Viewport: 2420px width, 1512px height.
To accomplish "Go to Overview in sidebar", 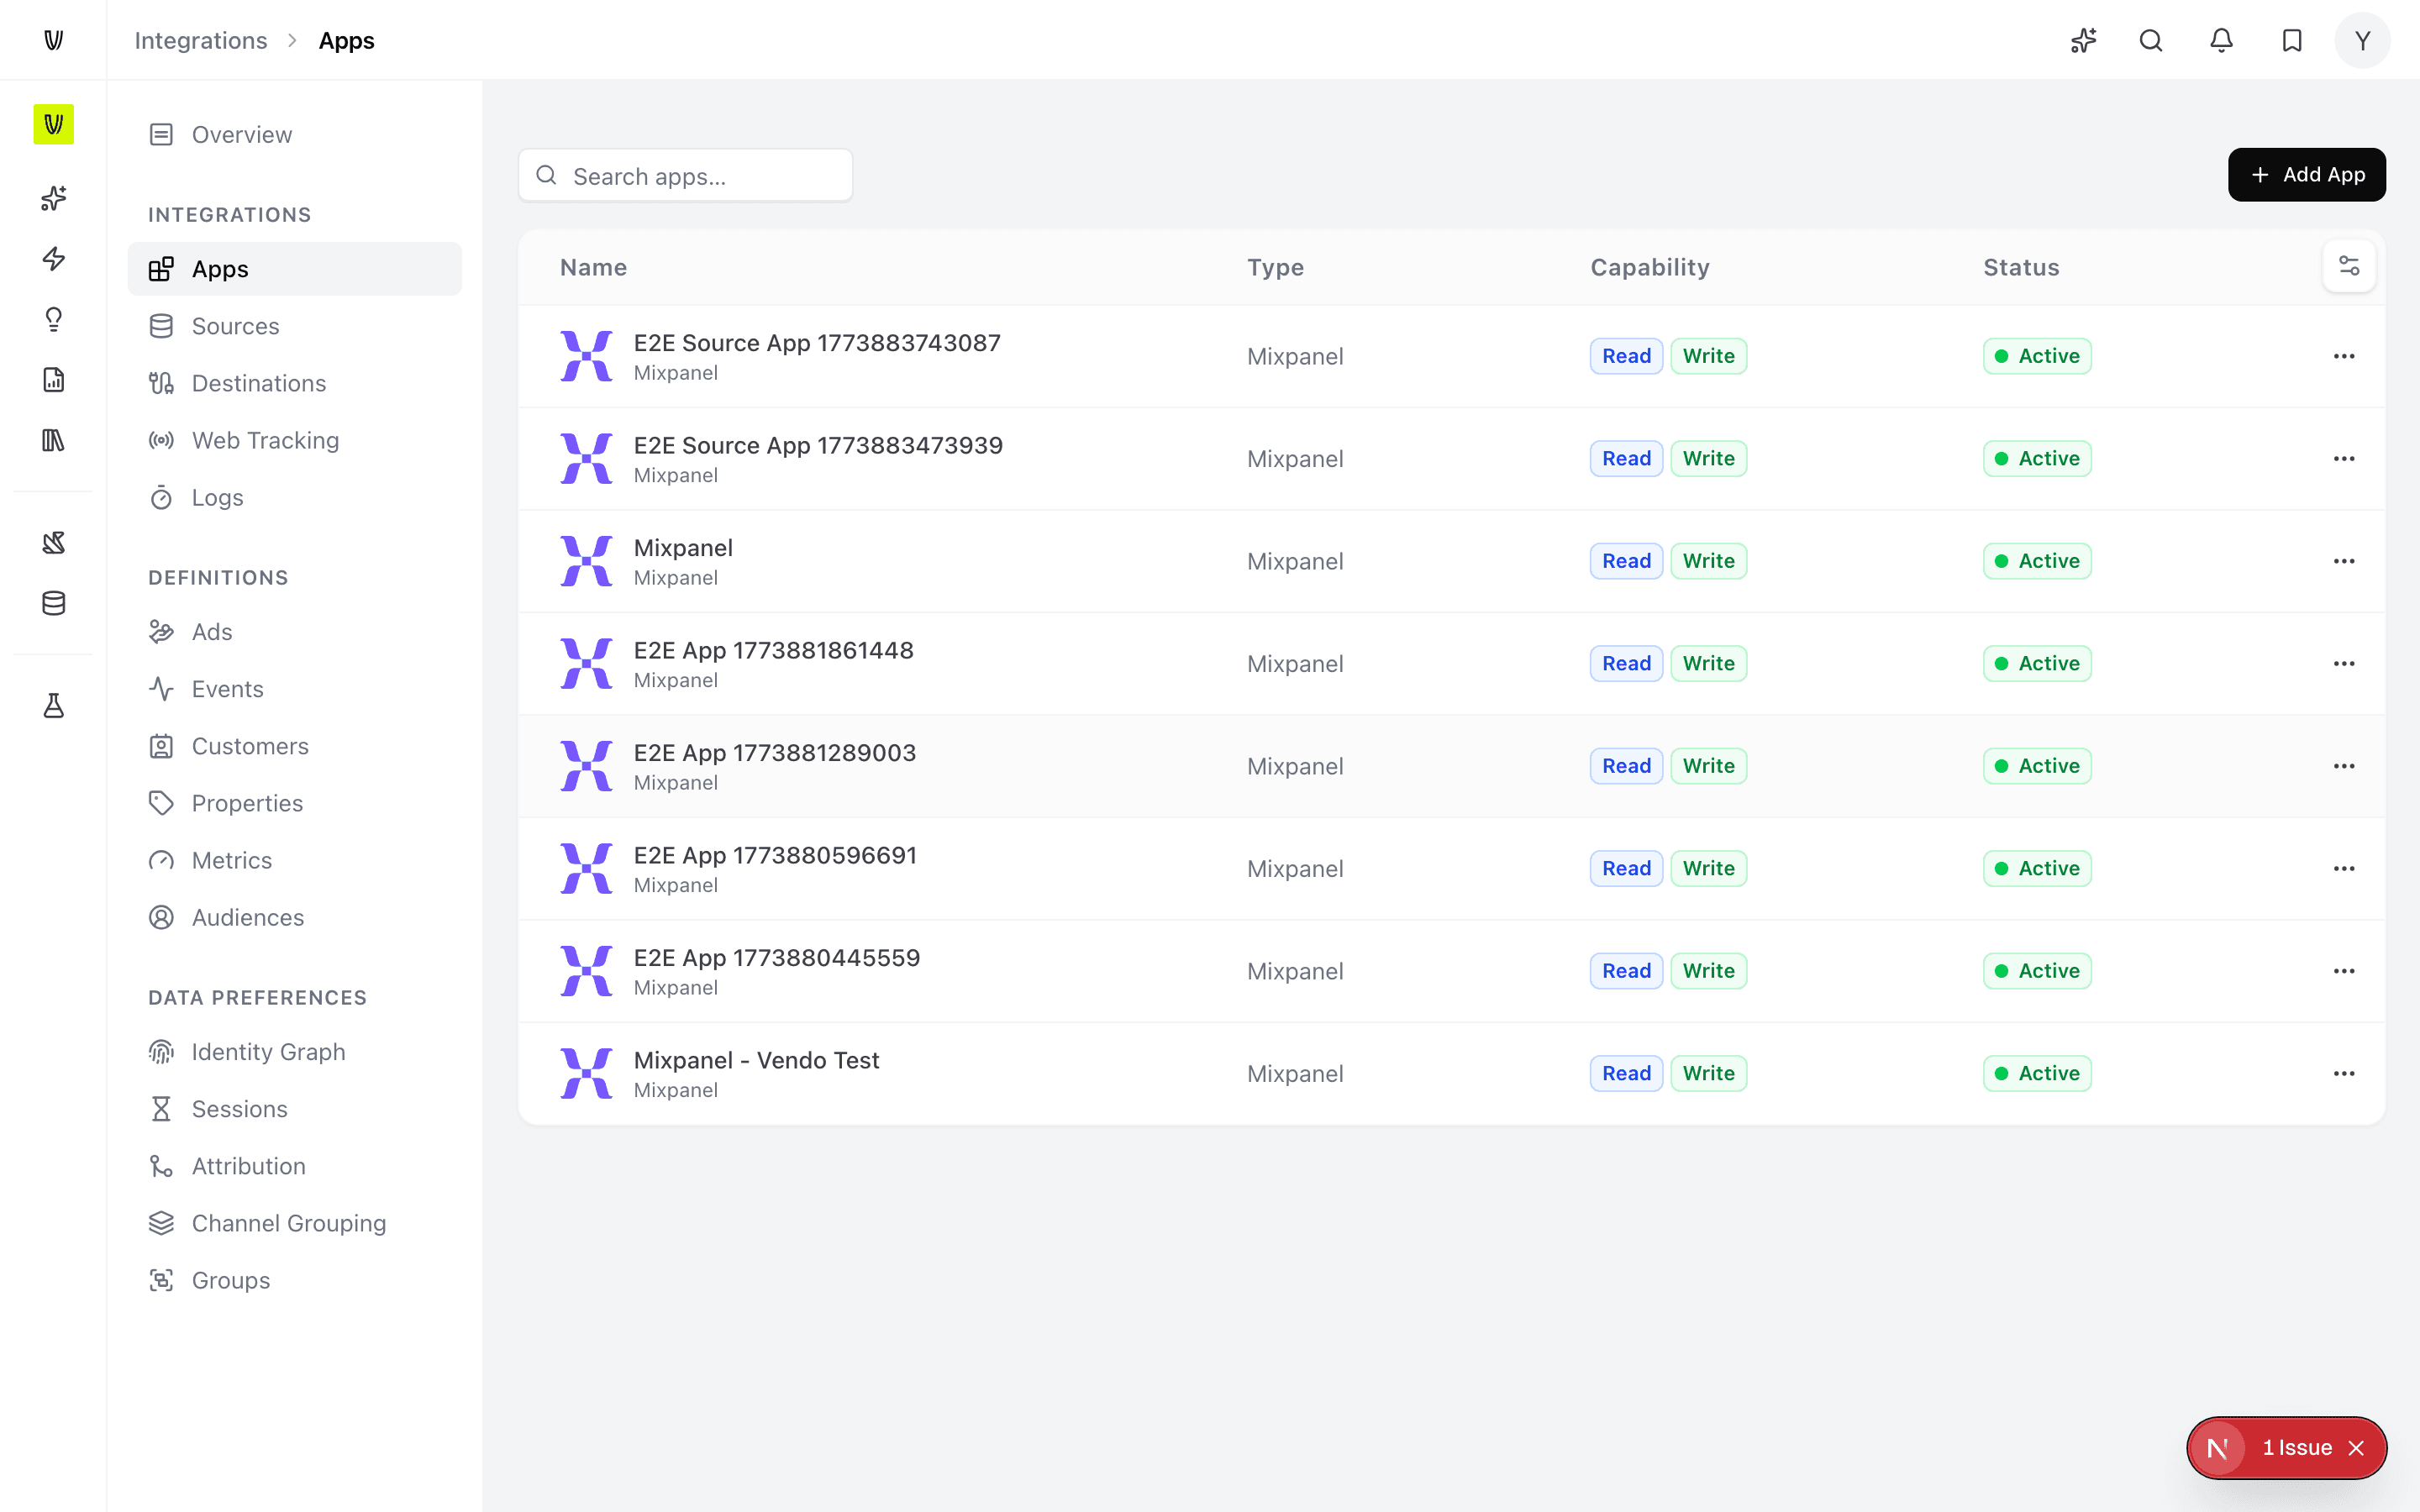I will pos(295,134).
